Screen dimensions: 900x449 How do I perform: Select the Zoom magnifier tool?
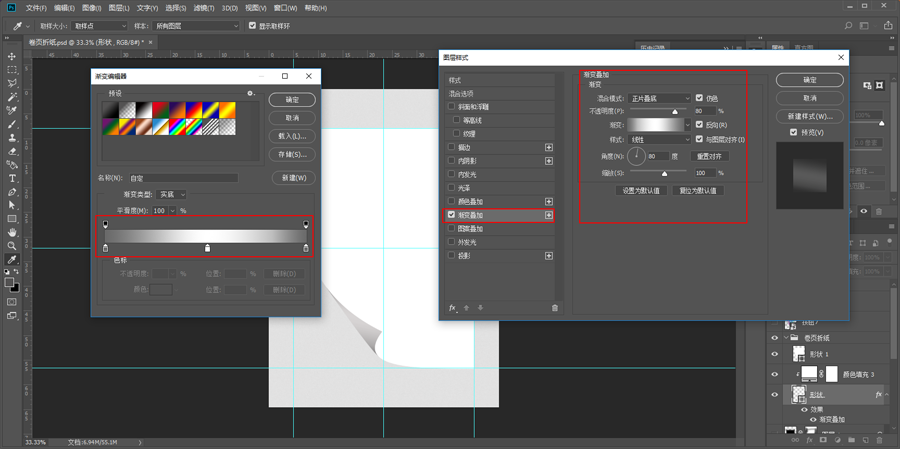pyautogui.click(x=12, y=246)
